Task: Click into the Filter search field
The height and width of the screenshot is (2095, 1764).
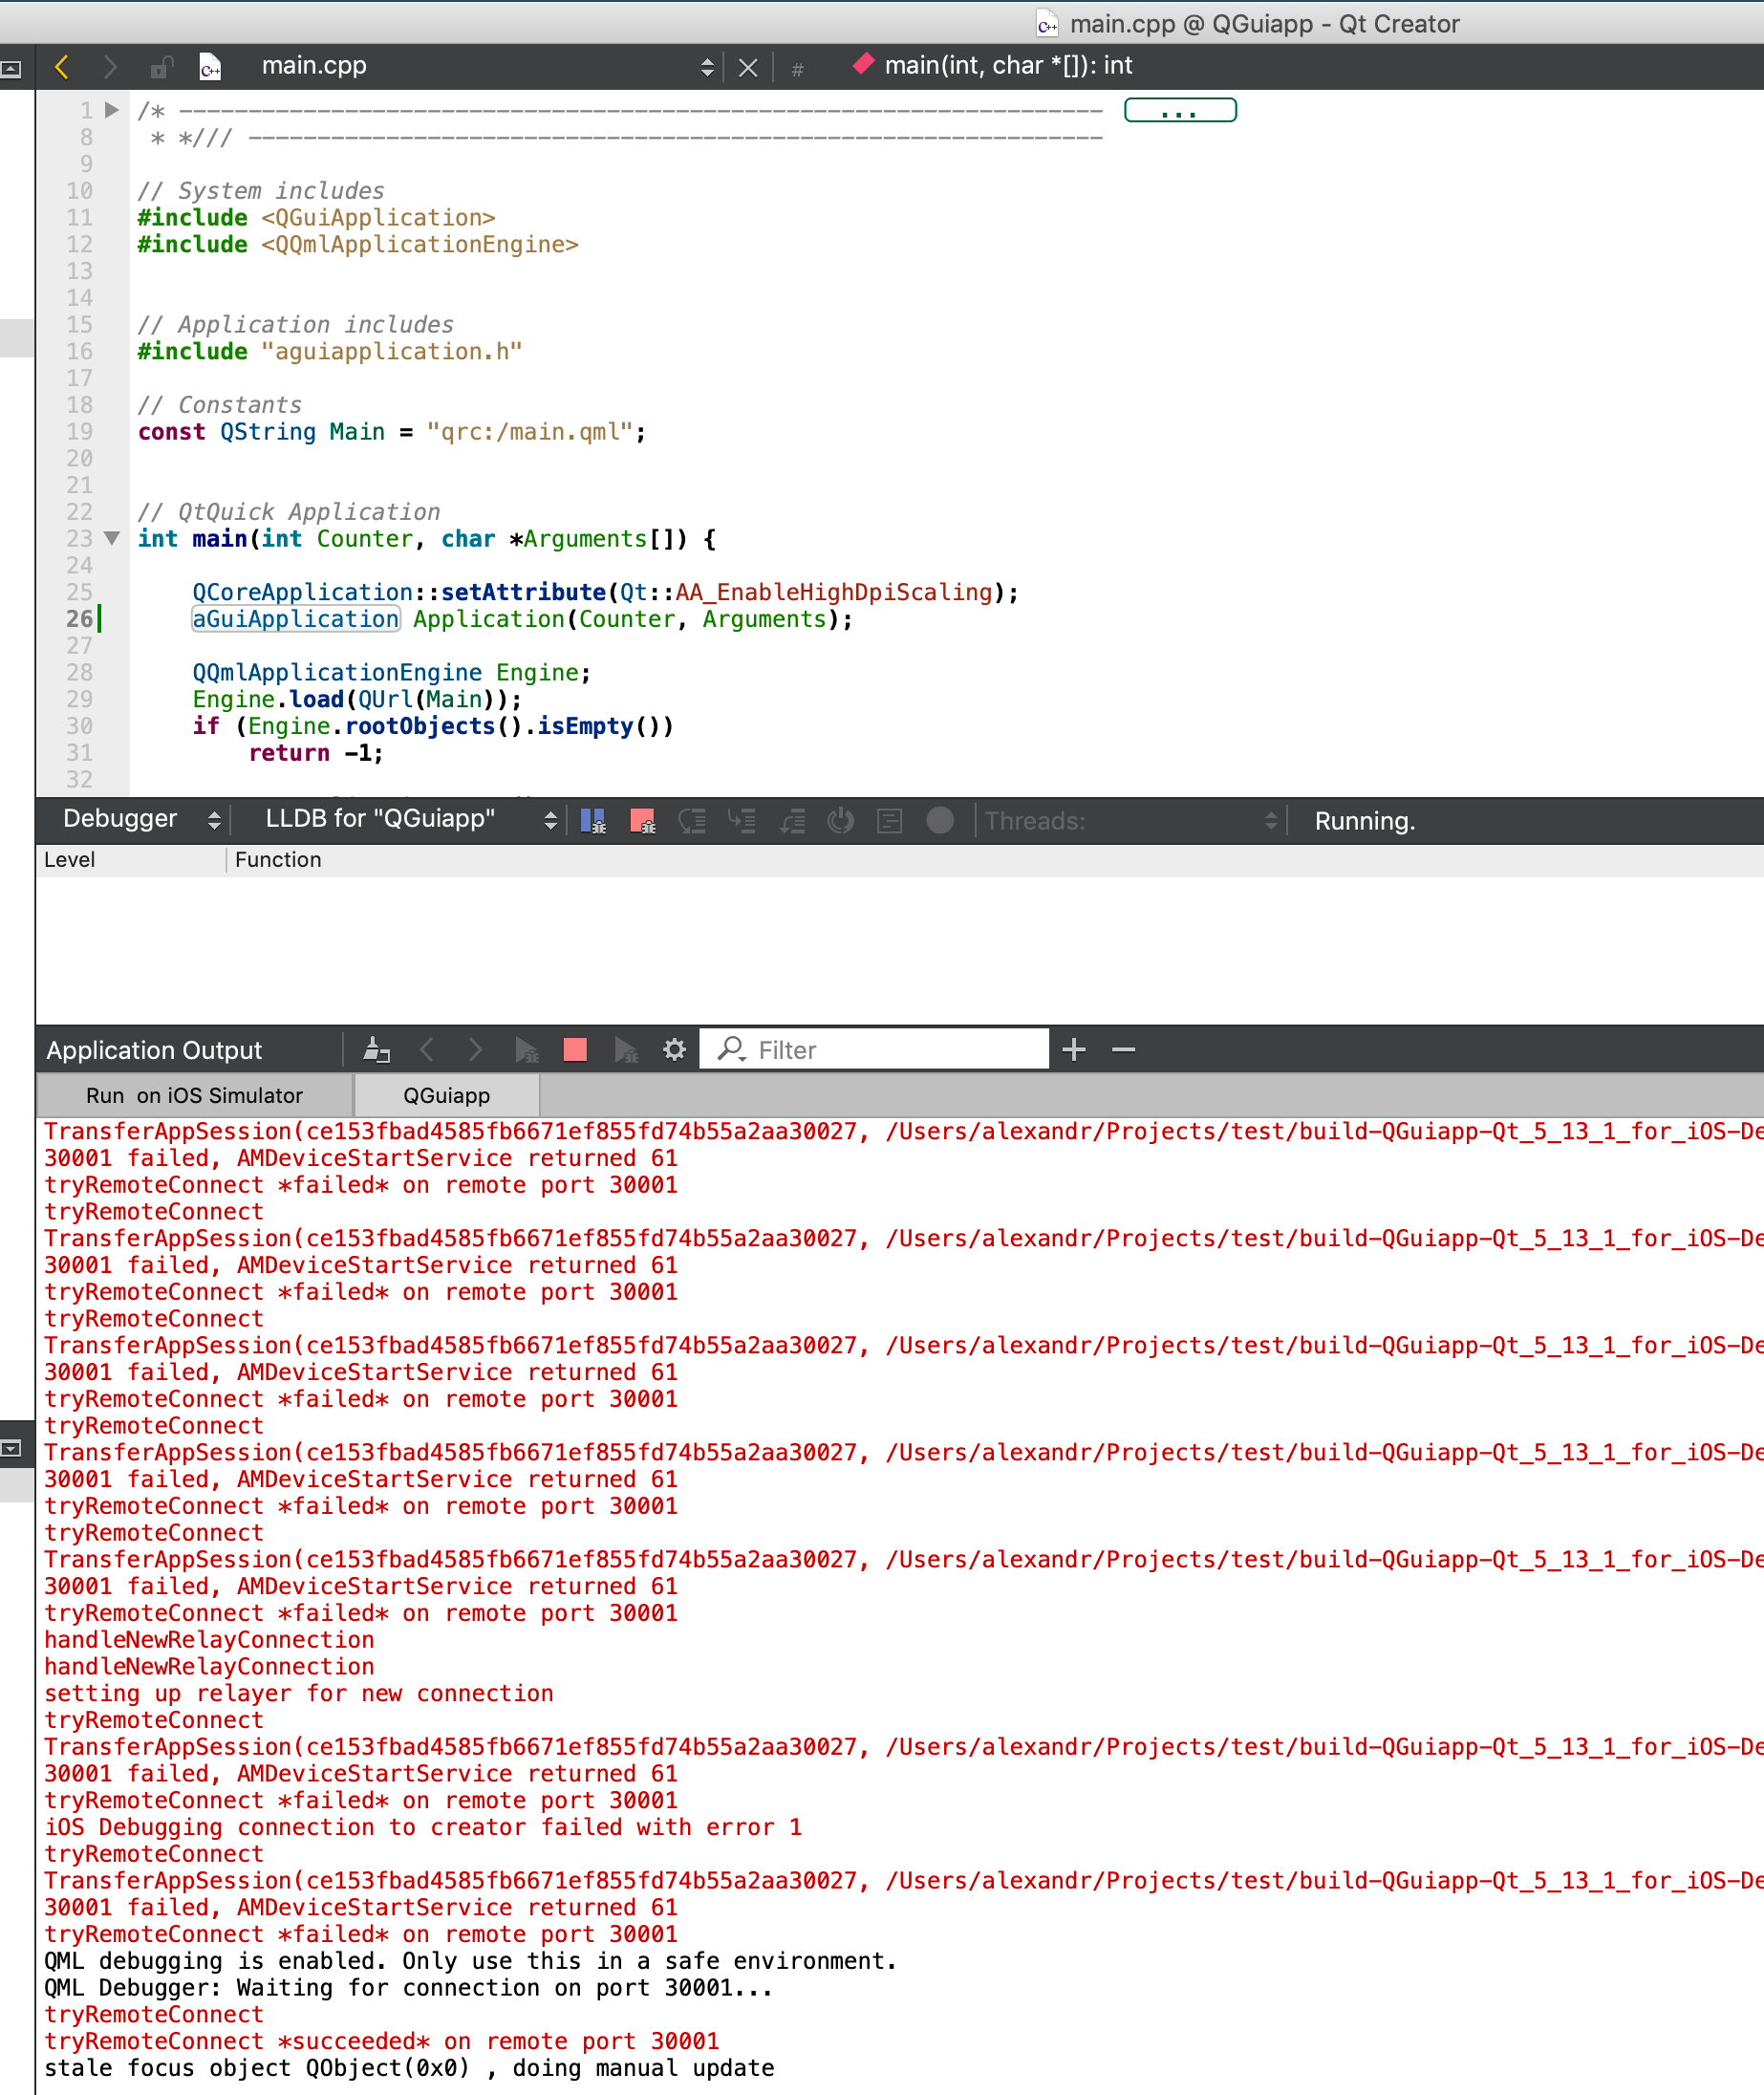Action: click(x=890, y=1050)
